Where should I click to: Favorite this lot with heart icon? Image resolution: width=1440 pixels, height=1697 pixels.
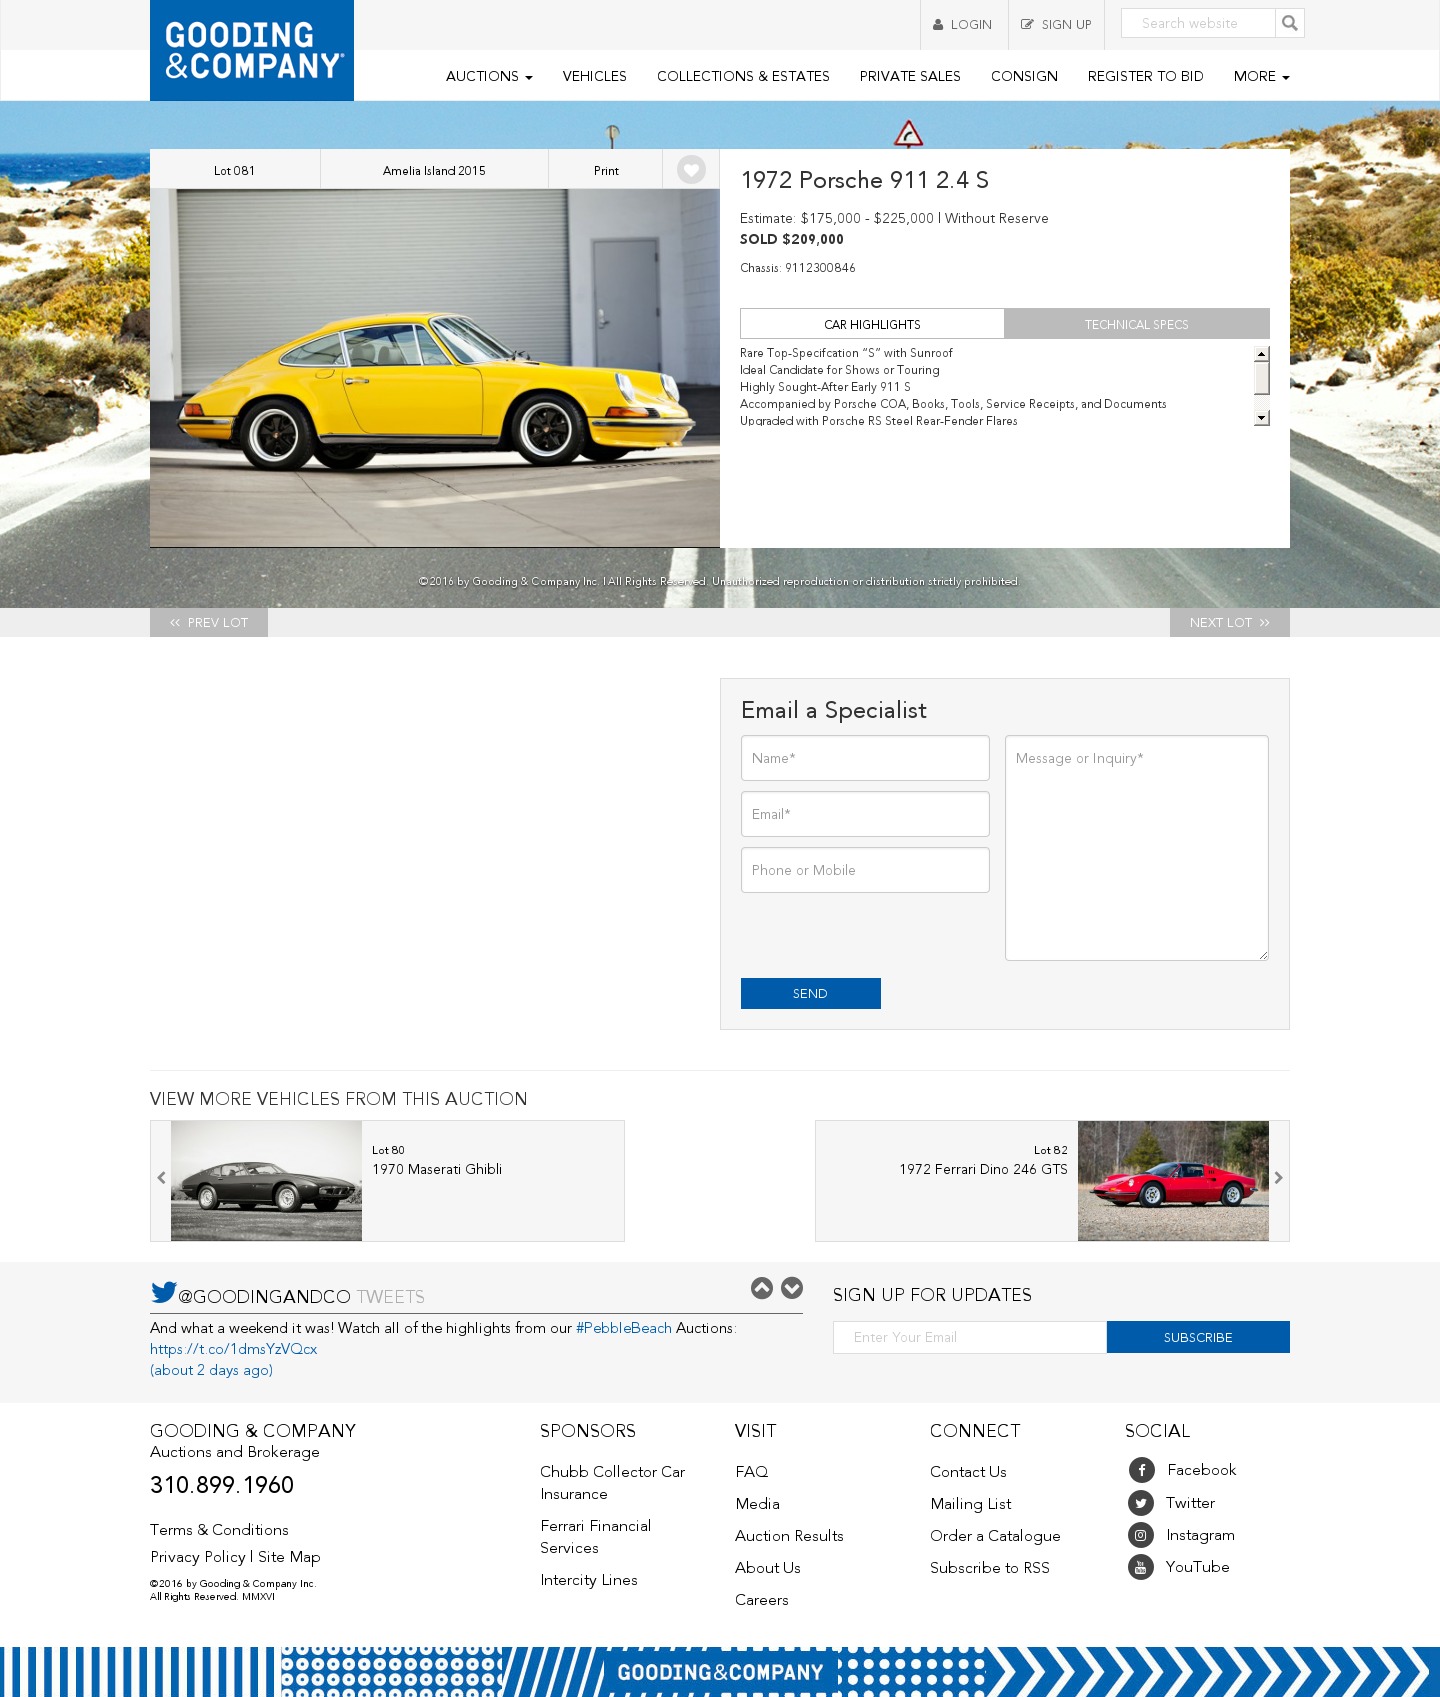coord(691,169)
